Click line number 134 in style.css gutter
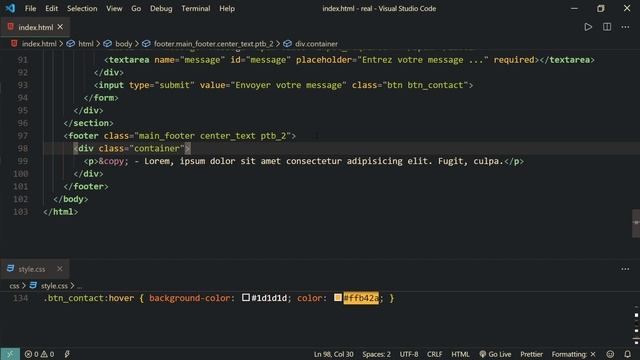The width and height of the screenshot is (640, 360). click(20, 298)
